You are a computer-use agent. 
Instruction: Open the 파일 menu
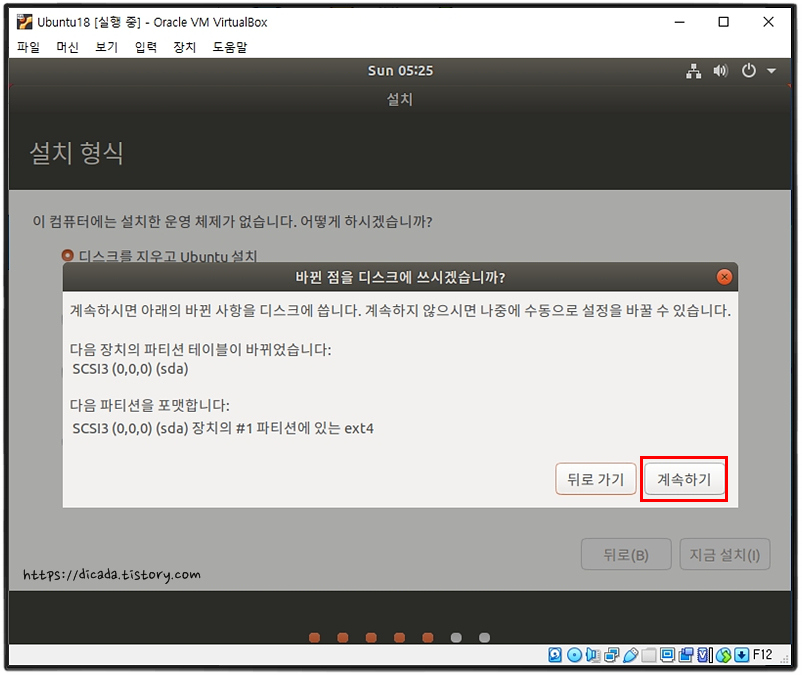point(28,47)
